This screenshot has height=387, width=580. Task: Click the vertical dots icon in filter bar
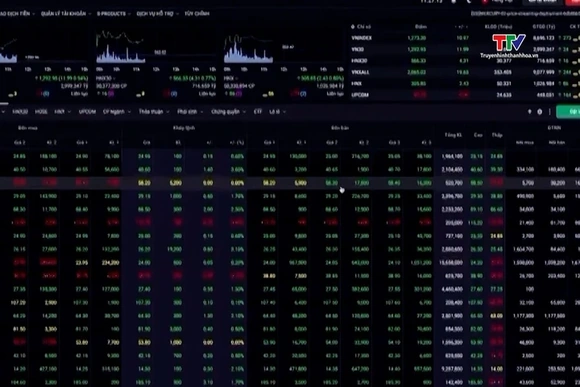[x=550, y=112]
